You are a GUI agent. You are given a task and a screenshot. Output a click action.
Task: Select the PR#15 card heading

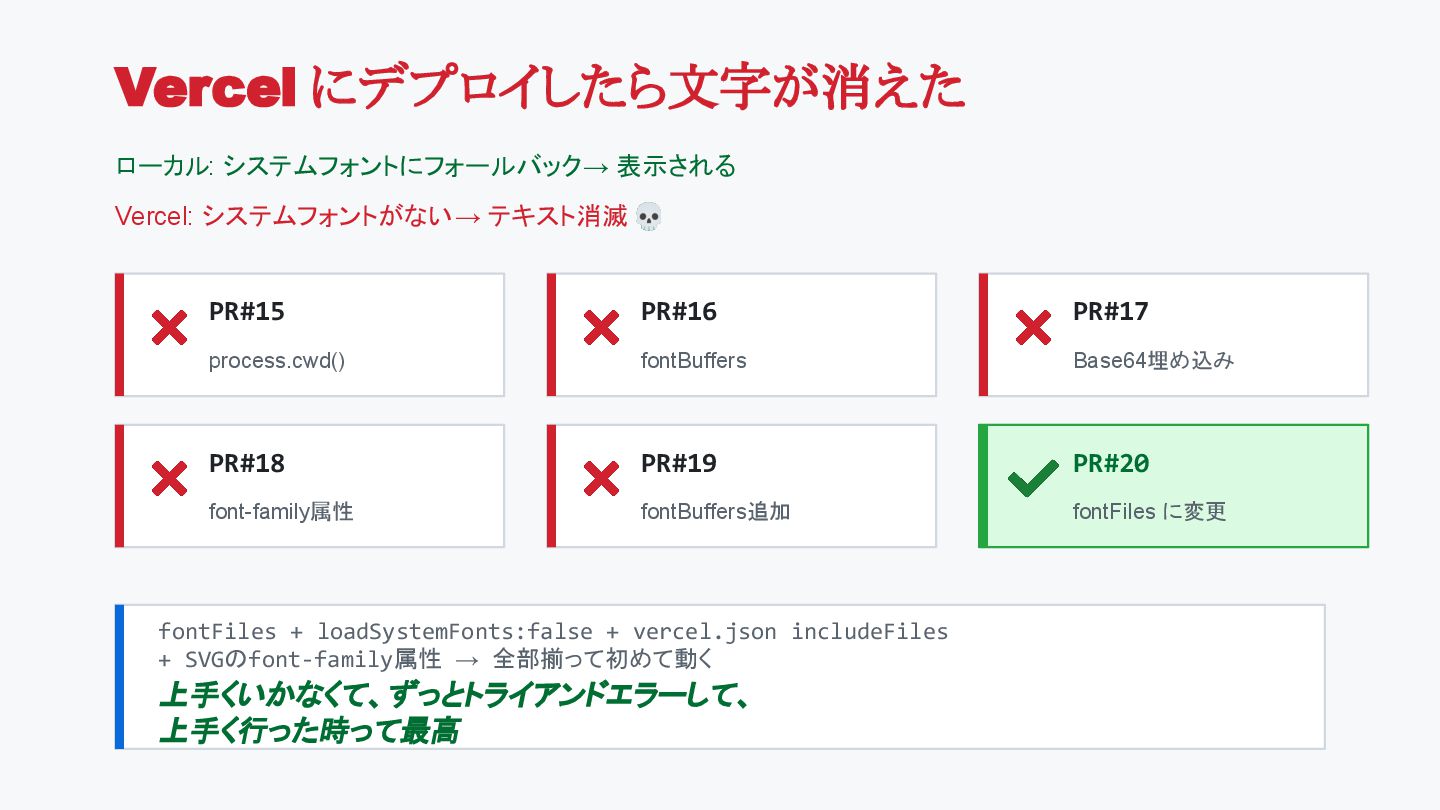[x=247, y=312]
